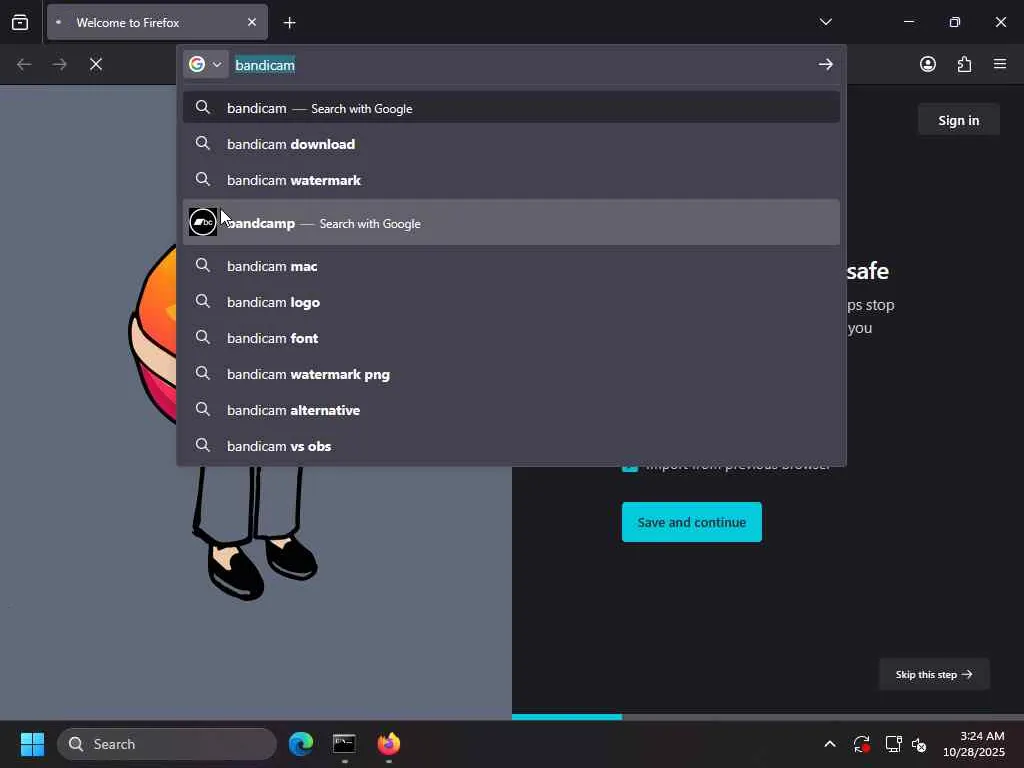Open the clock showing 3:24 AM
The image size is (1024, 768).
(x=973, y=744)
